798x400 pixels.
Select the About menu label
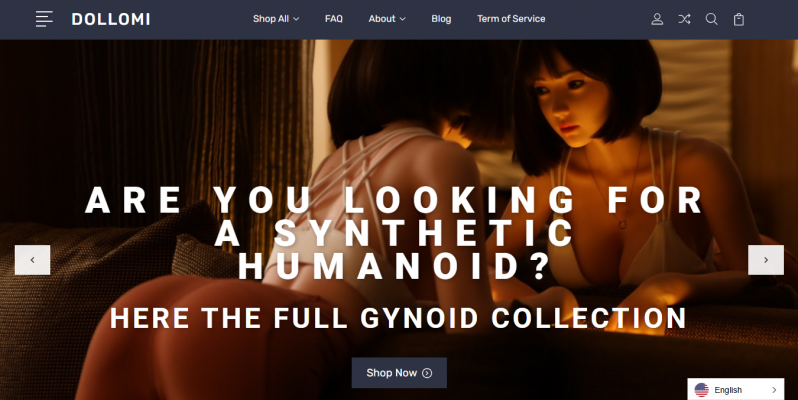(382, 19)
